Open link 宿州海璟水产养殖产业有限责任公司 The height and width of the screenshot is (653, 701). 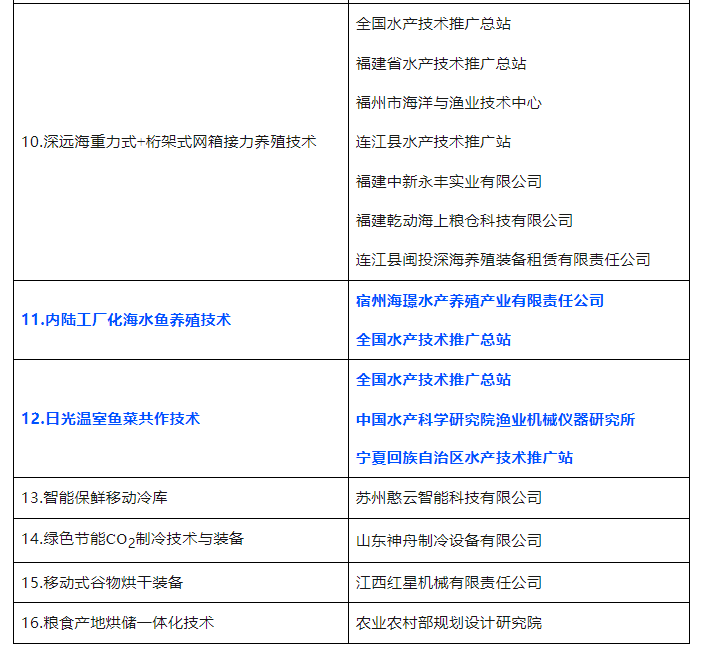pos(480,301)
